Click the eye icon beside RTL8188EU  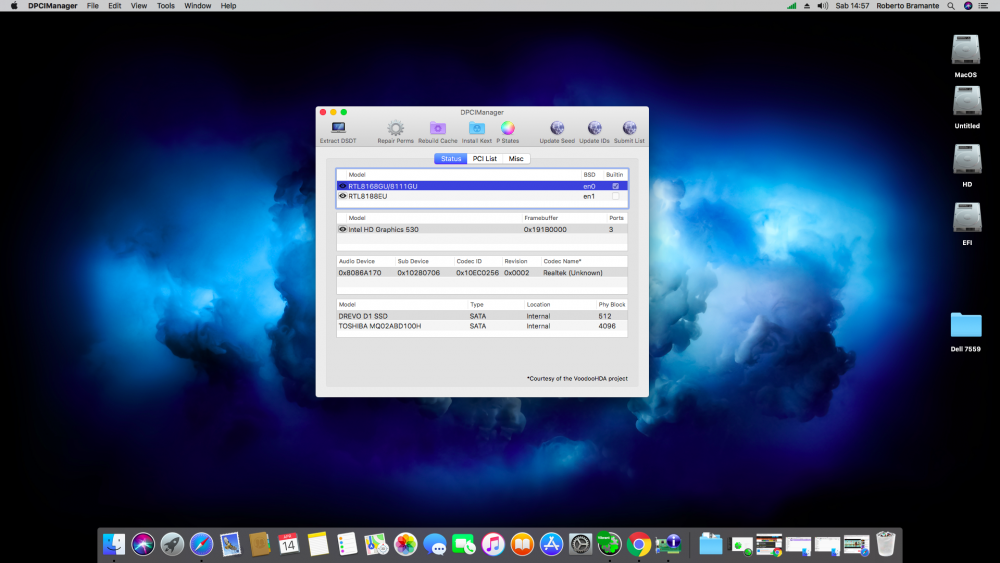[x=342, y=196]
